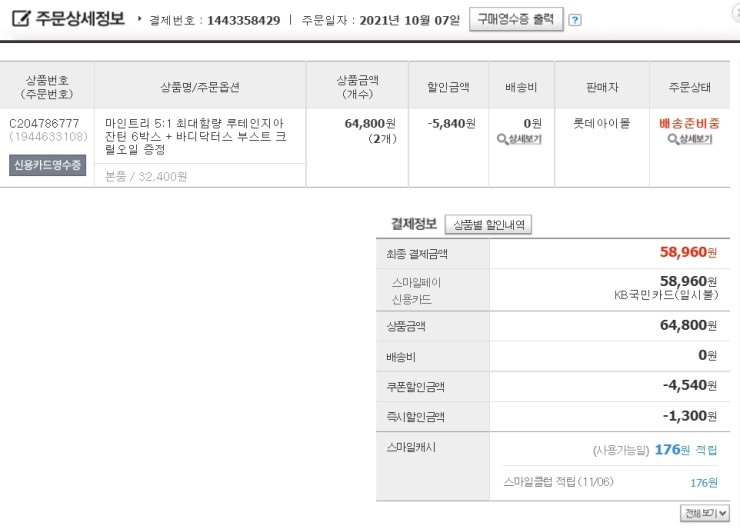Image resolution: width=740 pixels, height=529 pixels.
Task: Click product price 64,800원 in table row
Action: (370, 124)
